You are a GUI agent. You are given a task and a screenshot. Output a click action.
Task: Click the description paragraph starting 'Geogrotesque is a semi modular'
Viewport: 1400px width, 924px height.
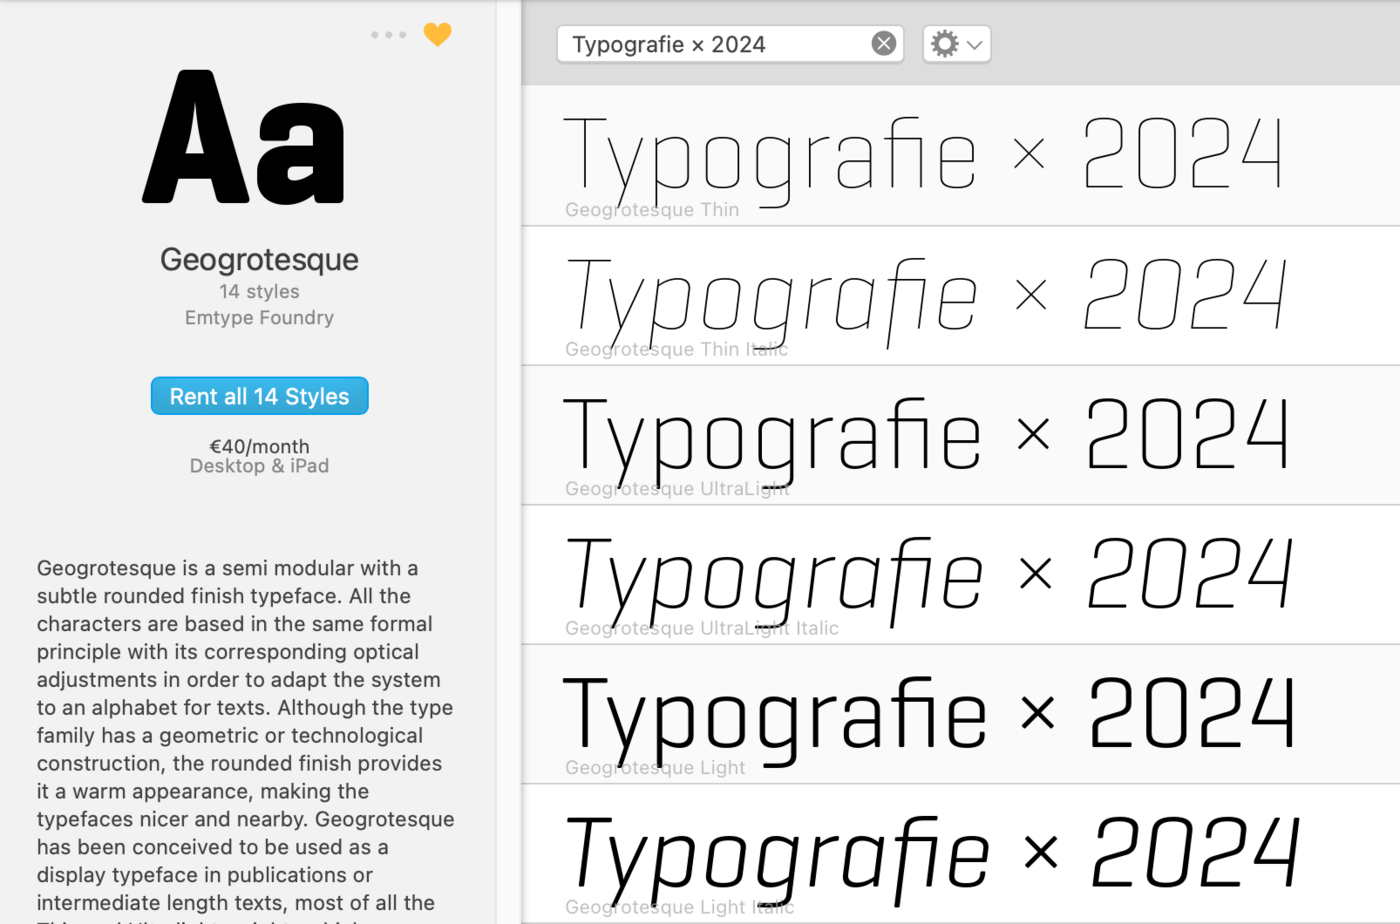click(246, 739)
